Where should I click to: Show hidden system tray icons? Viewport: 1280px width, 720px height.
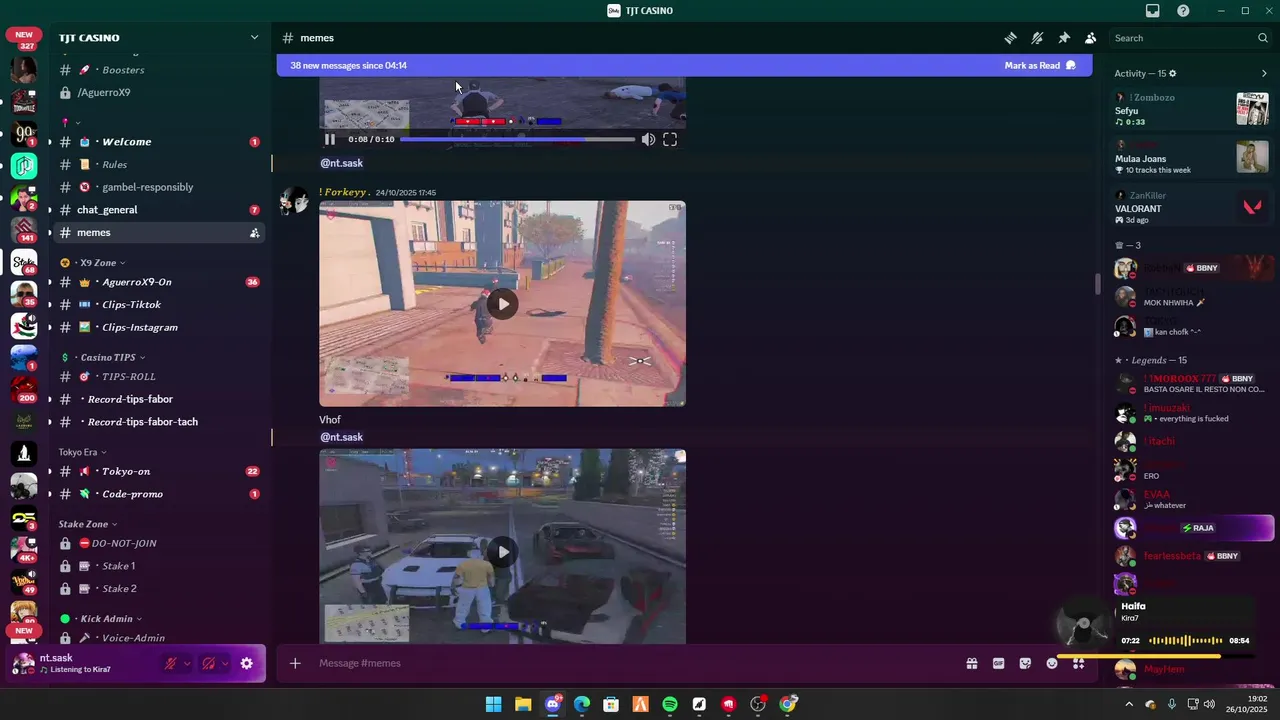tap(1129, 704)
